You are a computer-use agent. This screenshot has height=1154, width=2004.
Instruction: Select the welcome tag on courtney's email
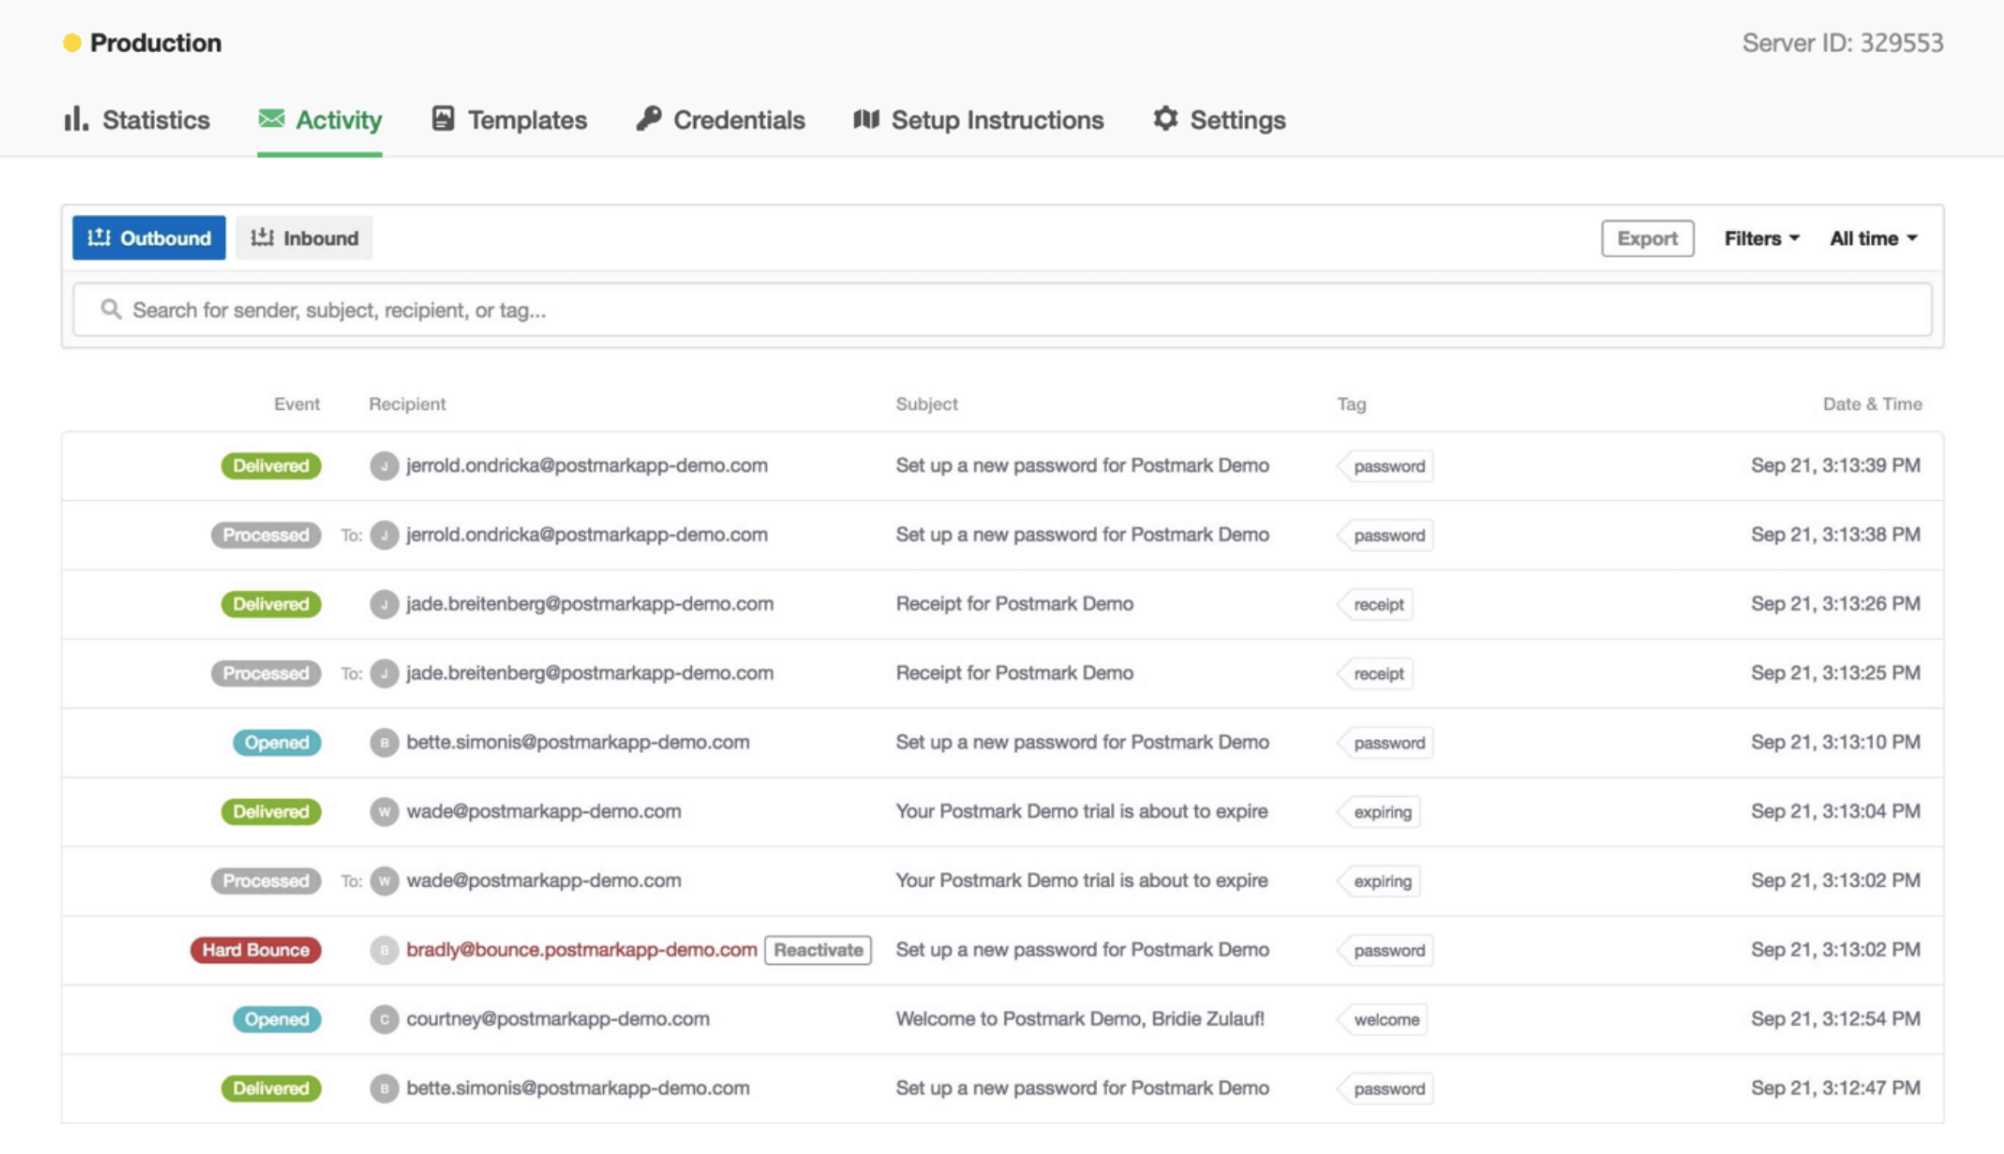point(1385,1019)
